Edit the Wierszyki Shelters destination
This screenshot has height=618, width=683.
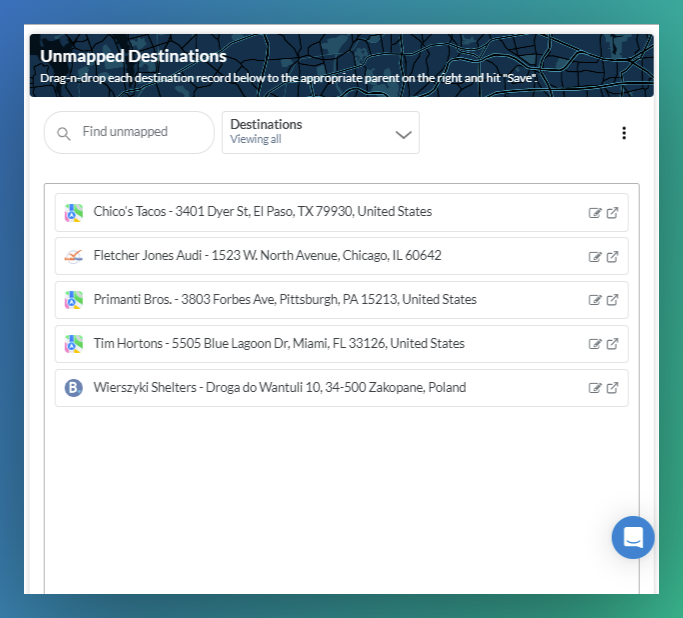(x=595, y=388)
